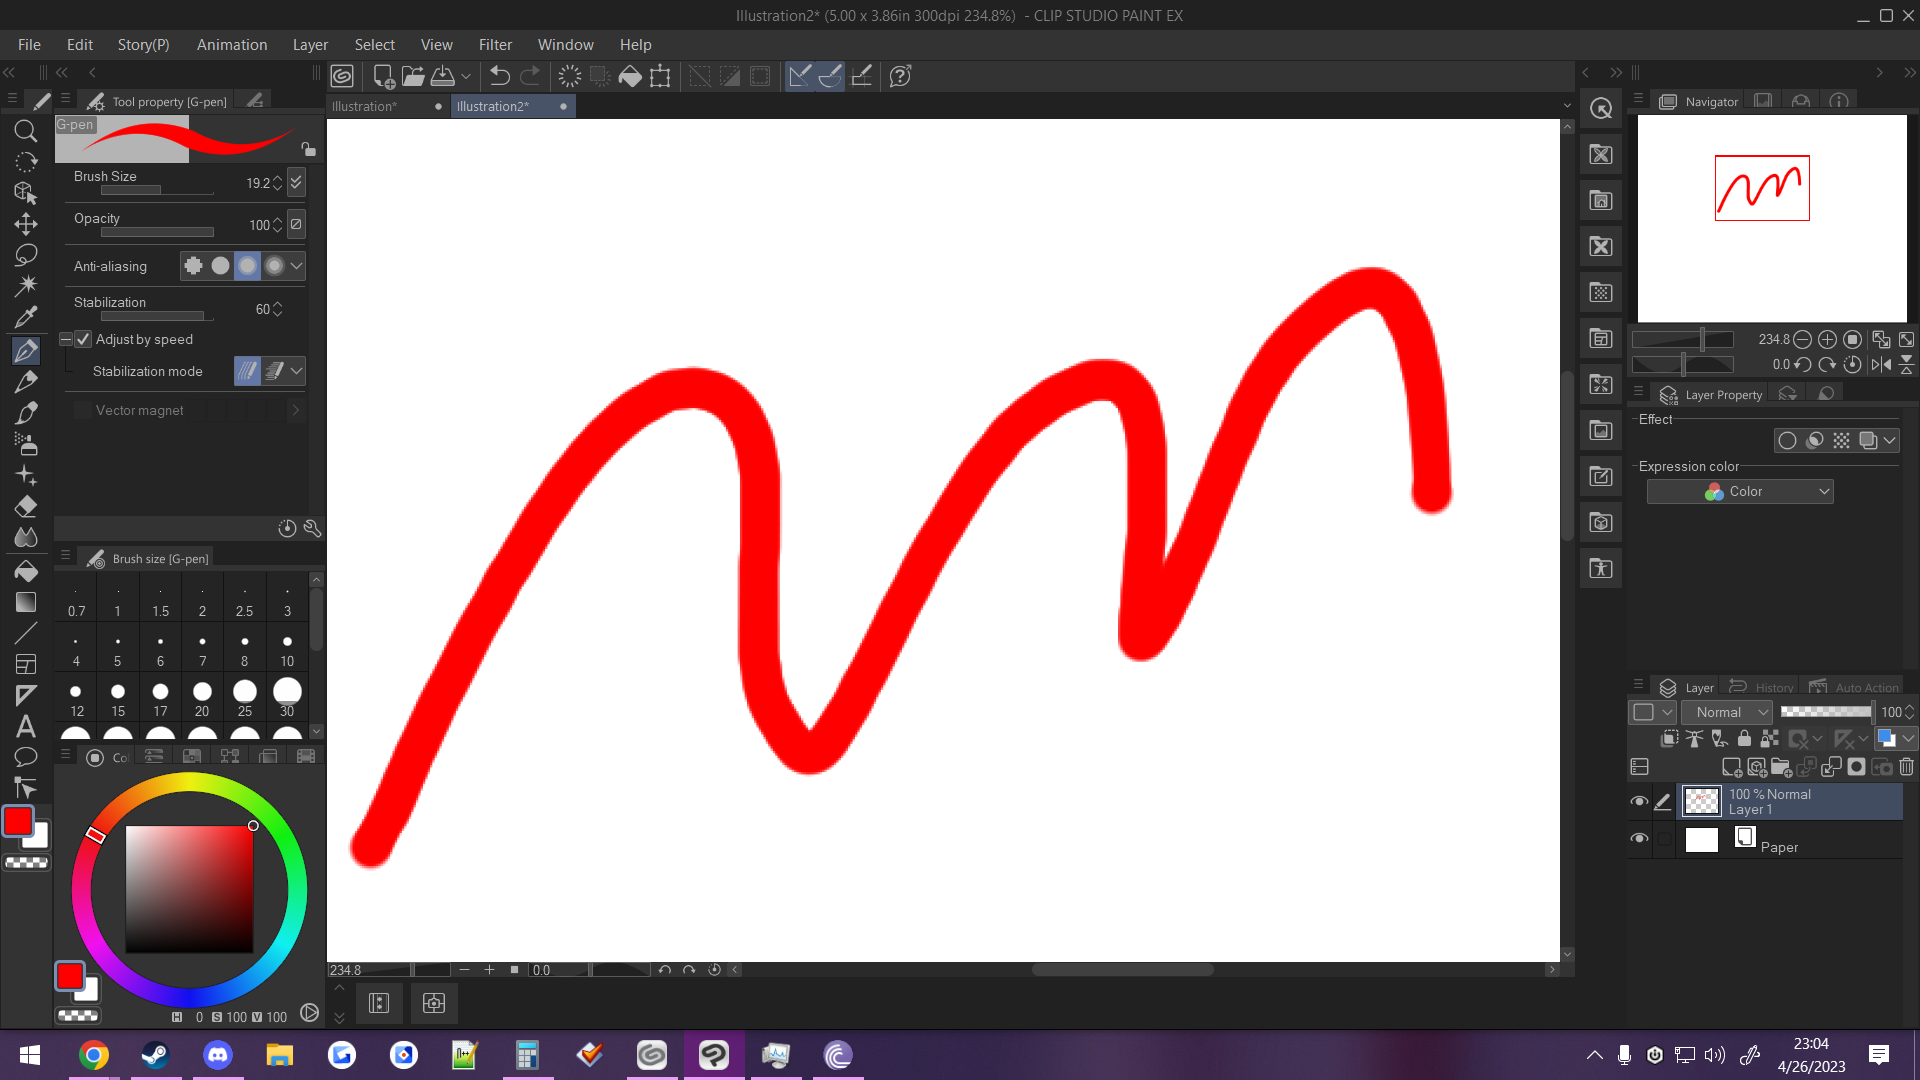Select the Zoom tool from the toolbar

click(x=25, y=131)
